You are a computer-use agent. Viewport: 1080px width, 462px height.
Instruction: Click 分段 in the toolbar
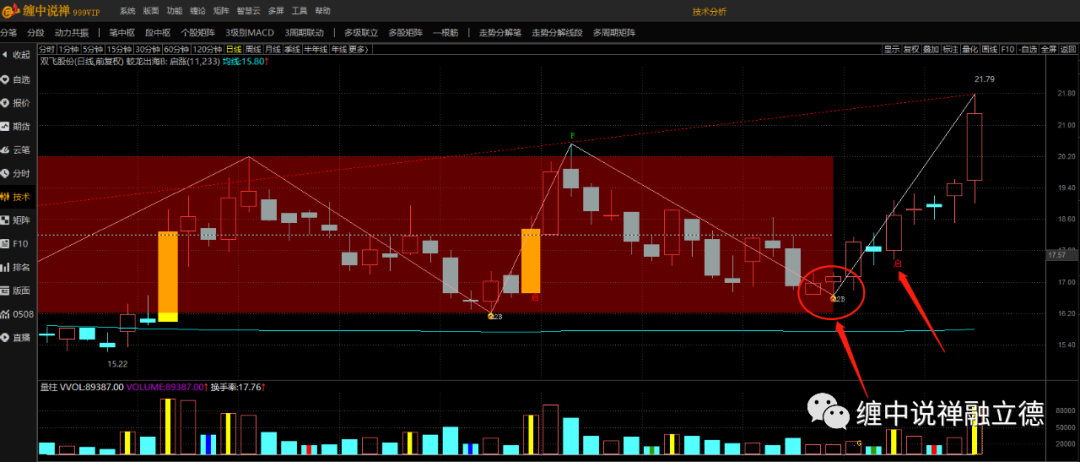[x=34, y=33]
